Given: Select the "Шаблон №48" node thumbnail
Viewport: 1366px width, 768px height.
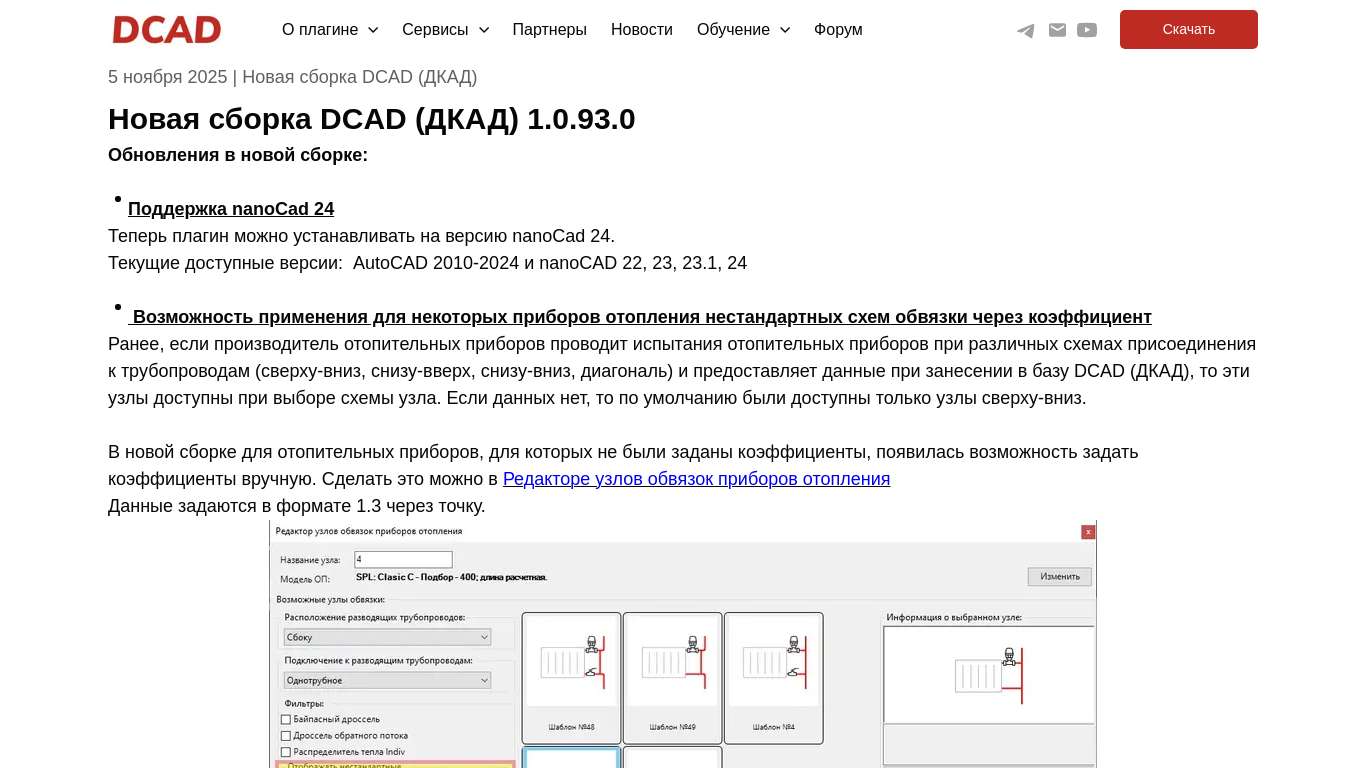Looking at the screenshot, I should (x=572, y=678).
